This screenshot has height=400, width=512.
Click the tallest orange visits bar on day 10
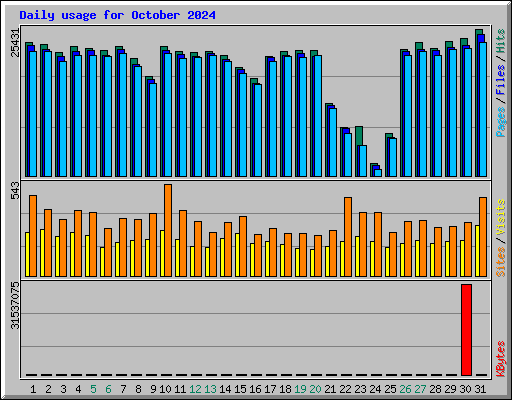pos(168,230)
